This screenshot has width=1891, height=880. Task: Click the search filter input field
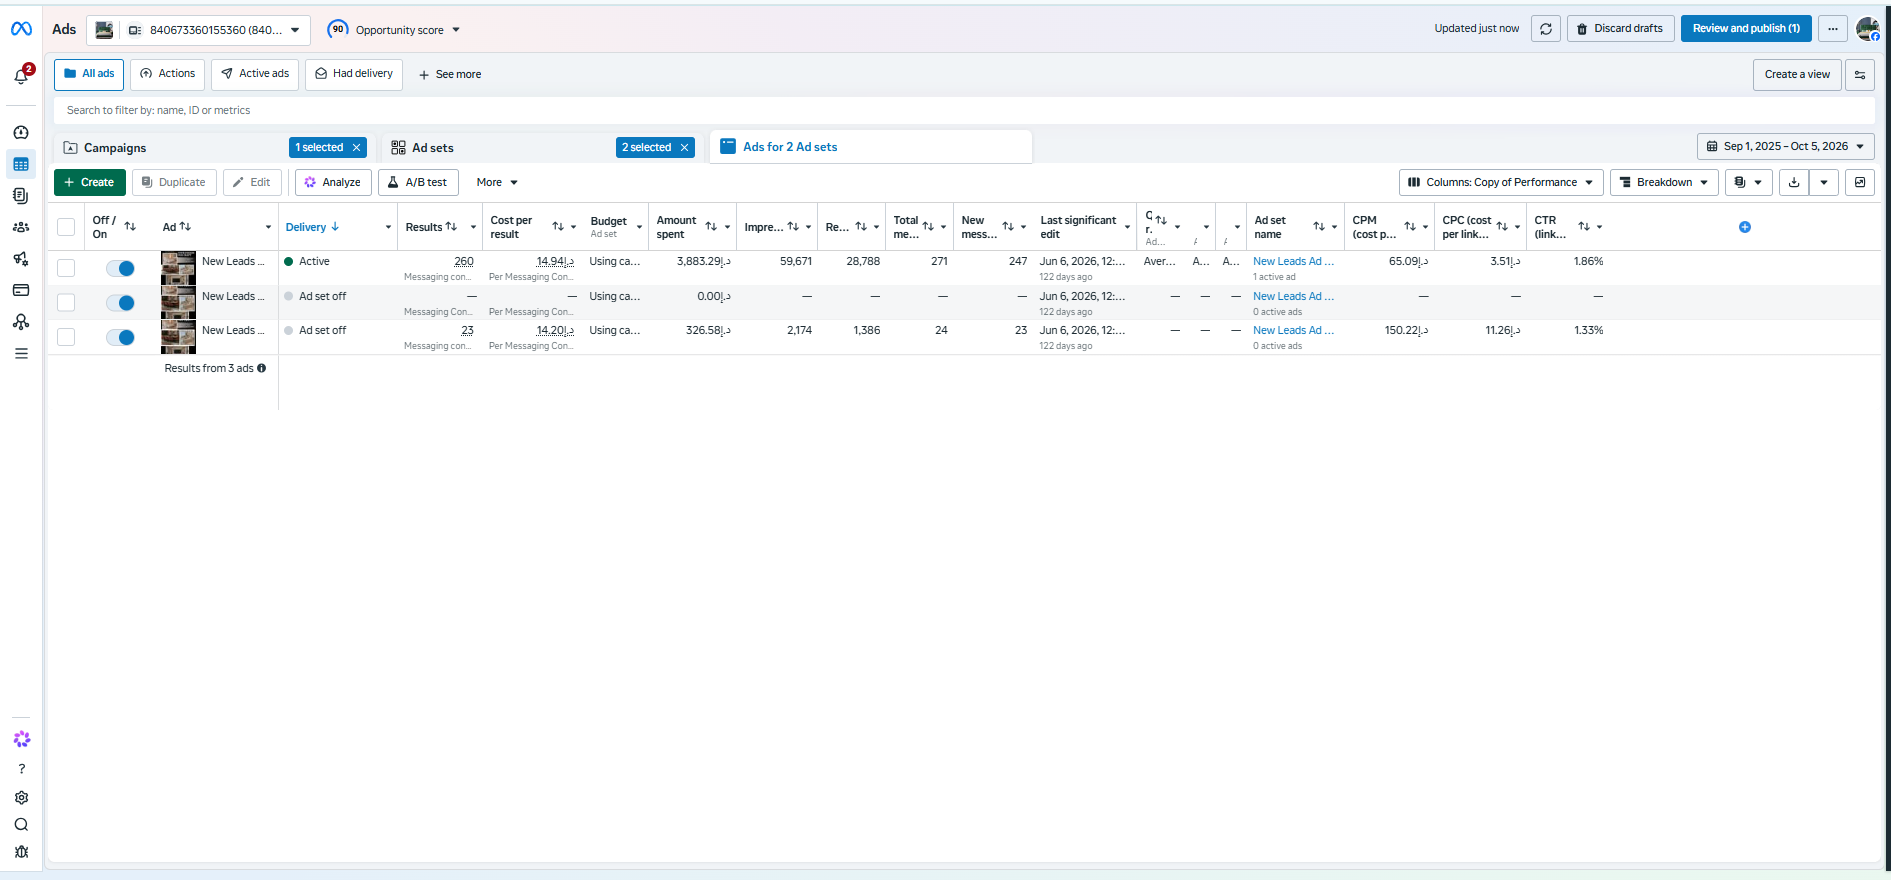click(964, 111)
